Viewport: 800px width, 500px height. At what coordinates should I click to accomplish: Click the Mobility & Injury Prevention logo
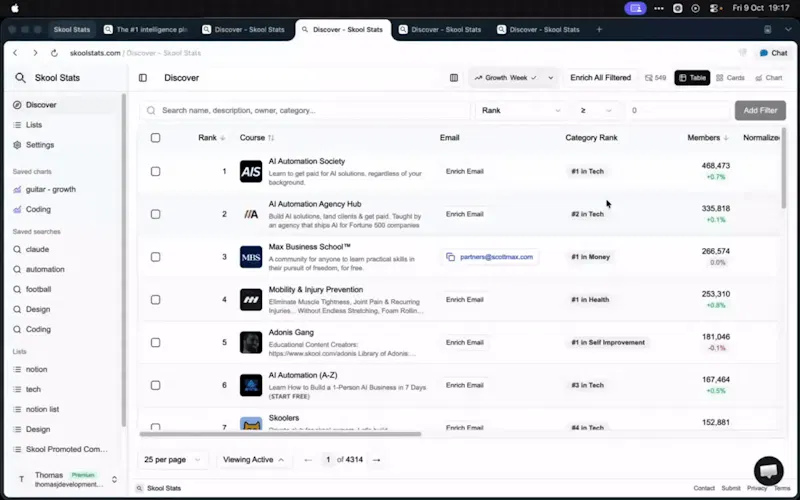pyautogui.click(x=251, y=299)
